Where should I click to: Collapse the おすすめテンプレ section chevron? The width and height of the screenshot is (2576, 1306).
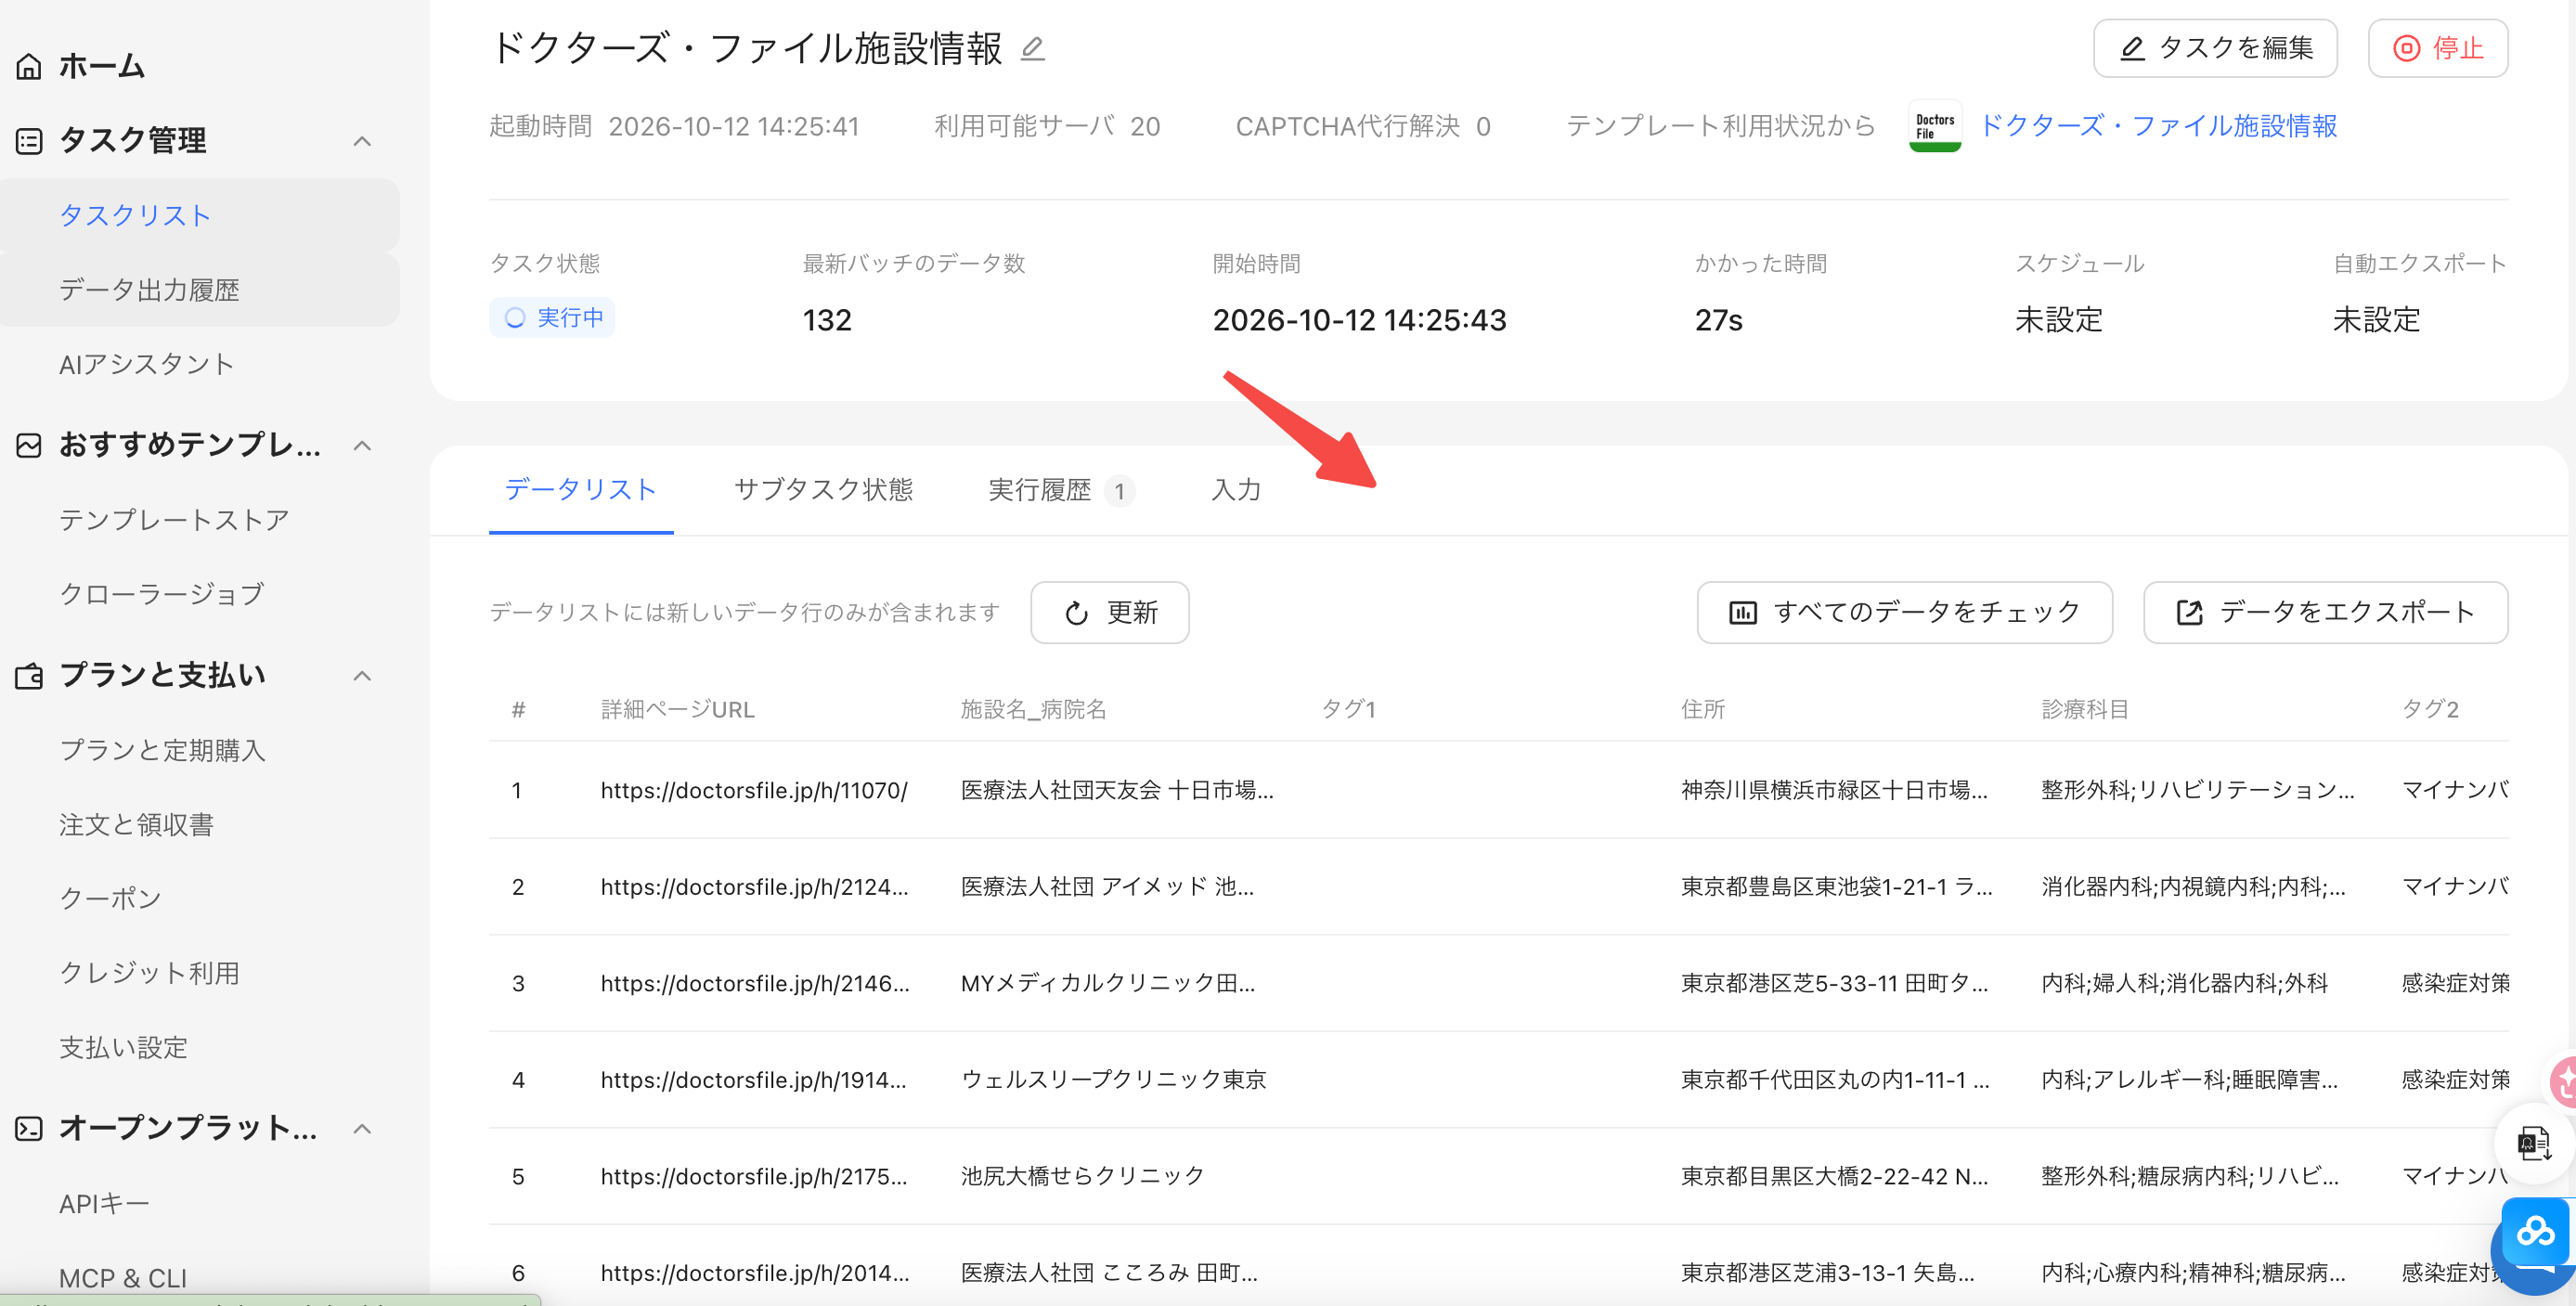click(362, 445)
